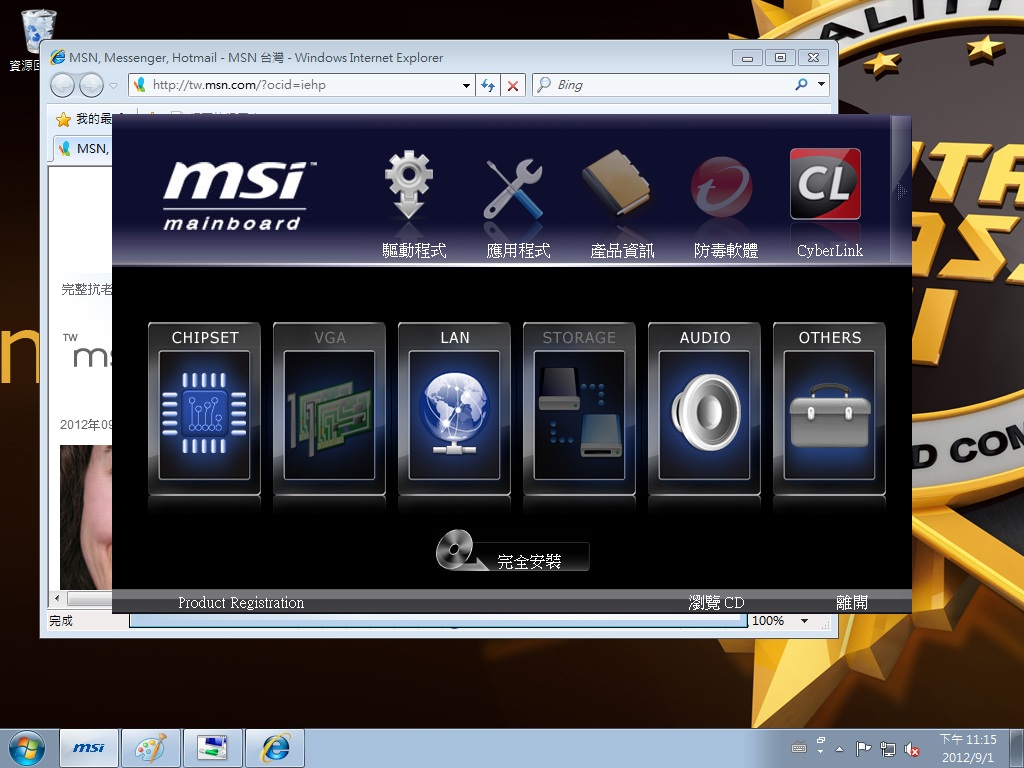Select the 產品資訊 notebook tab
The width and height of the screenshot is (1024, 768).
[622, 204]
